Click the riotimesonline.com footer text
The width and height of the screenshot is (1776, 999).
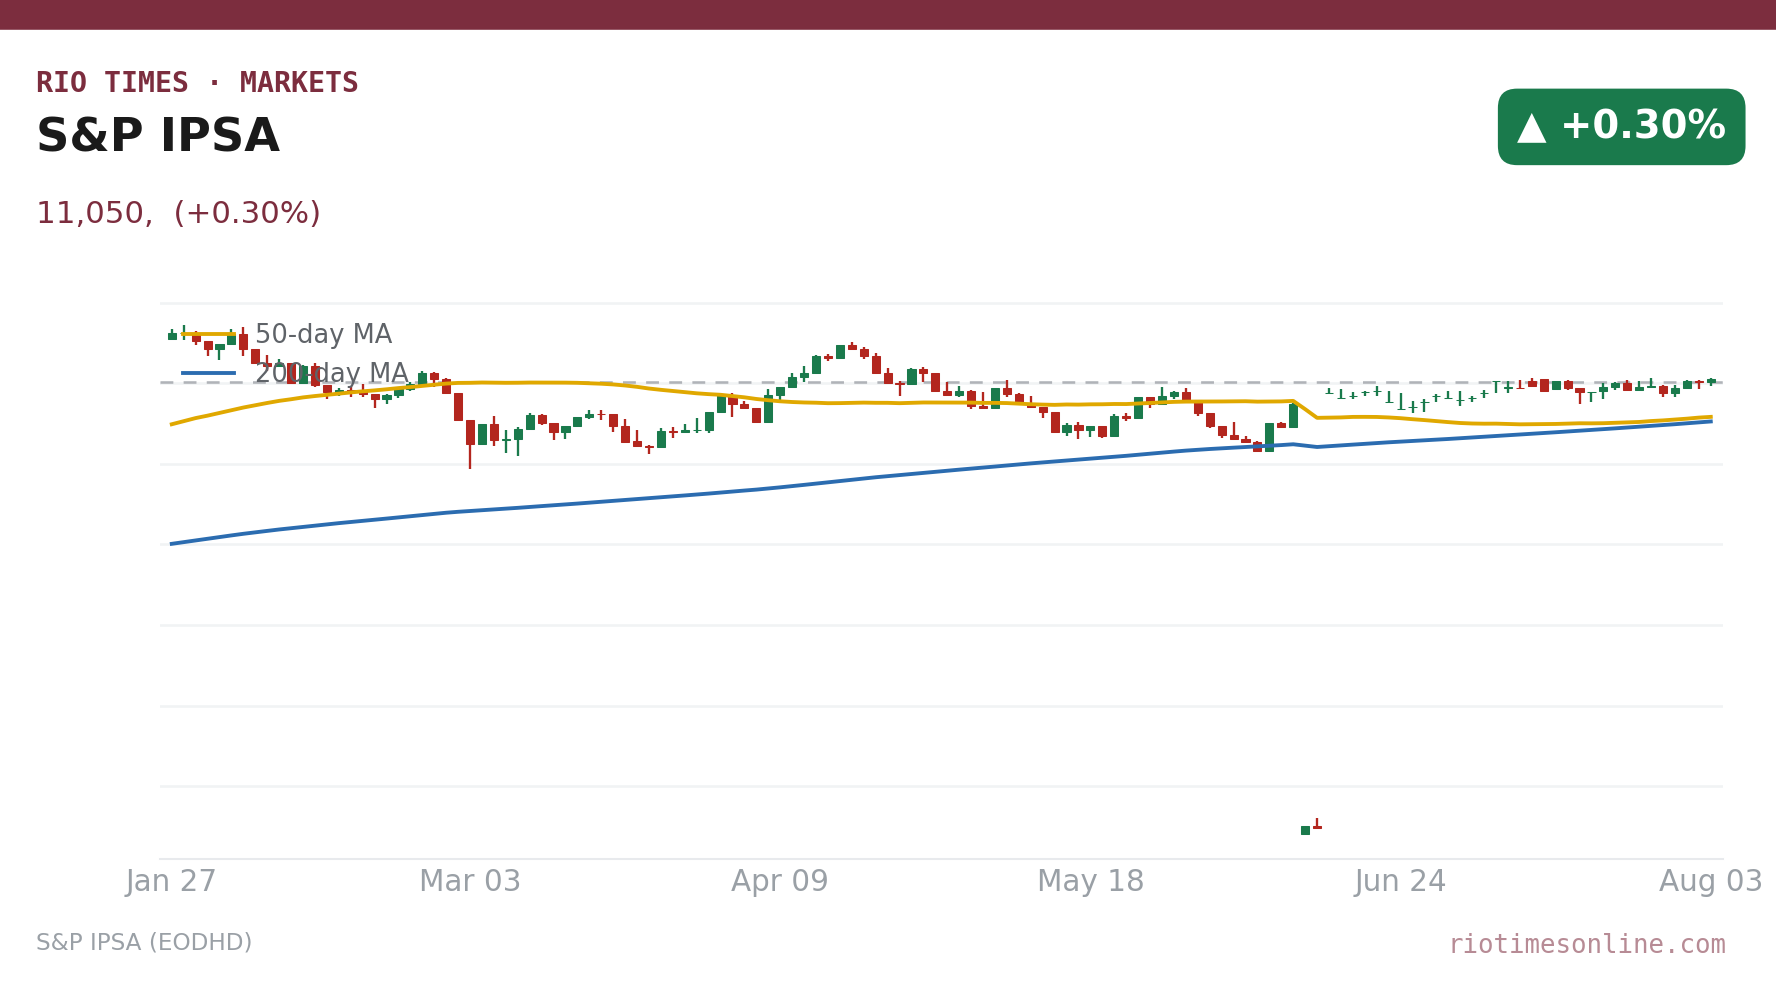[x=1587, y=945]
